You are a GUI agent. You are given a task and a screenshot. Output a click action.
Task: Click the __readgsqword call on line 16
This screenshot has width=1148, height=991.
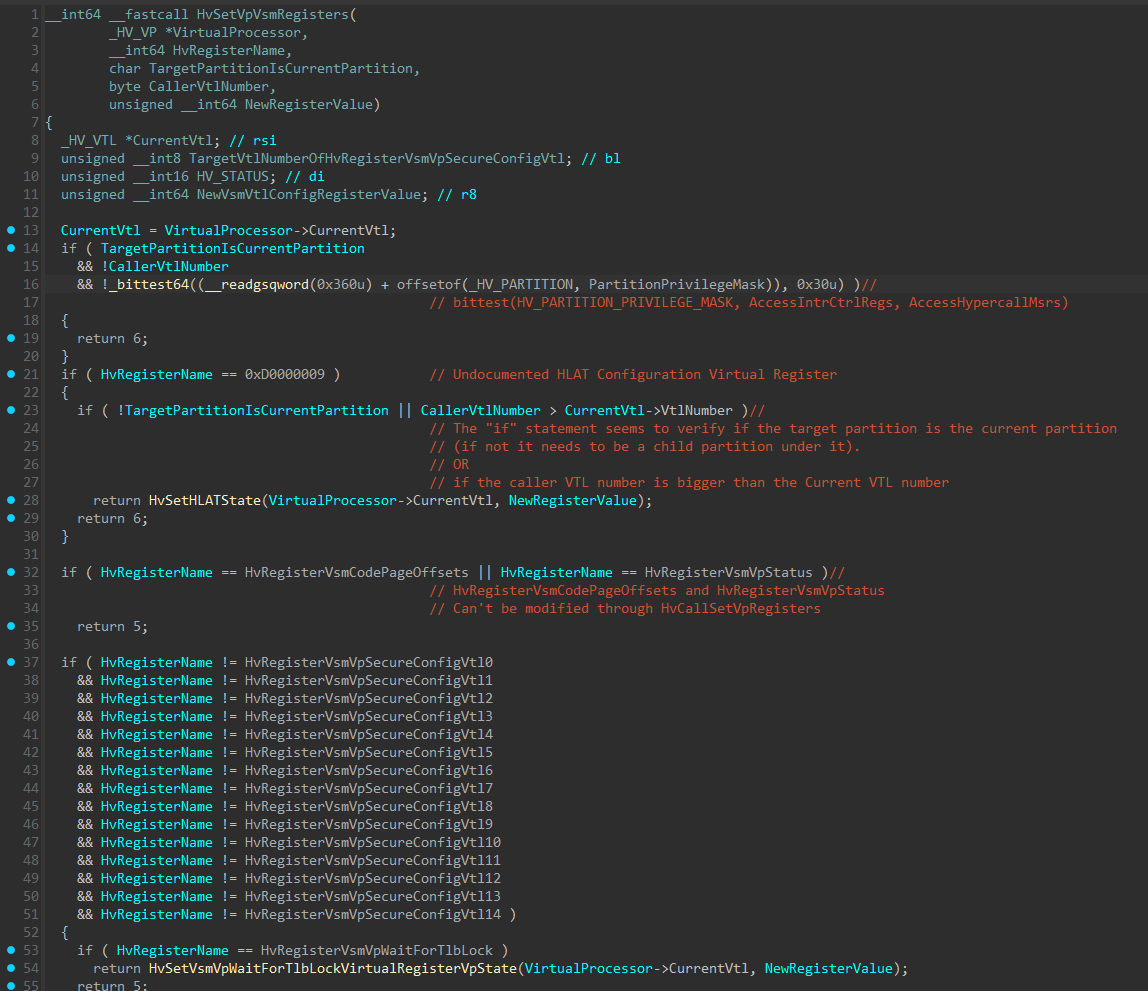pos(256,285)
